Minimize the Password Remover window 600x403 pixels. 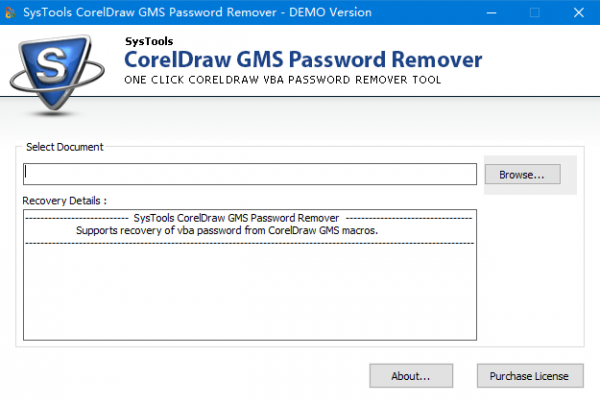click(x=490, y=12)
